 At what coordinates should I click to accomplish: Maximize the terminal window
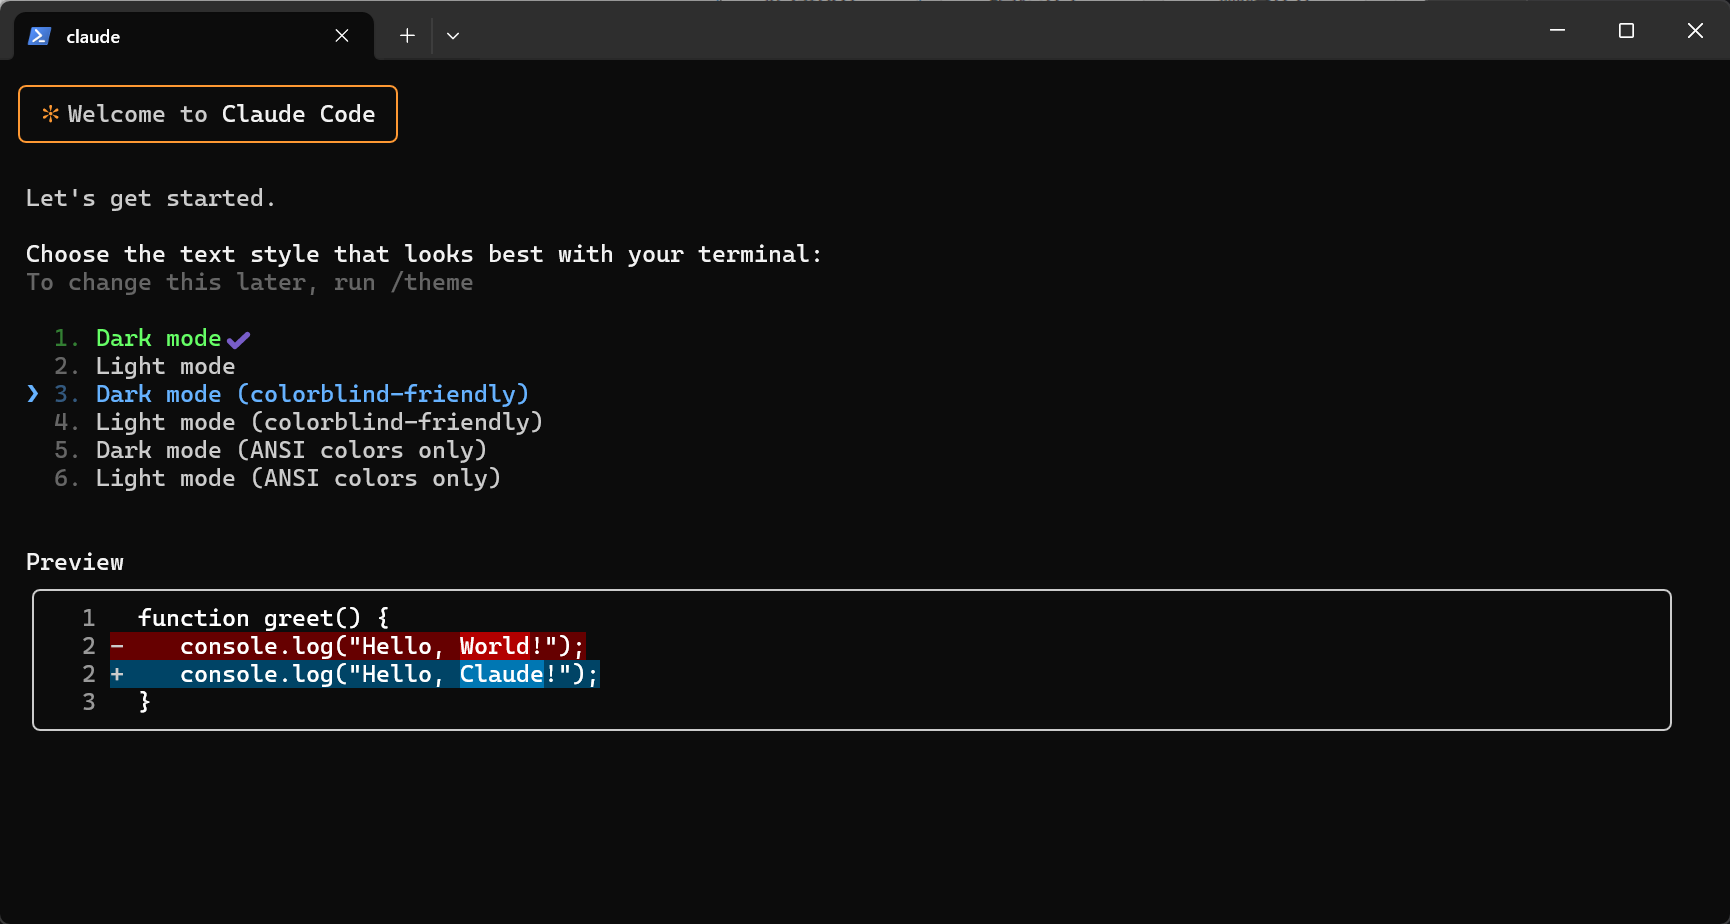click(1626, 31)
